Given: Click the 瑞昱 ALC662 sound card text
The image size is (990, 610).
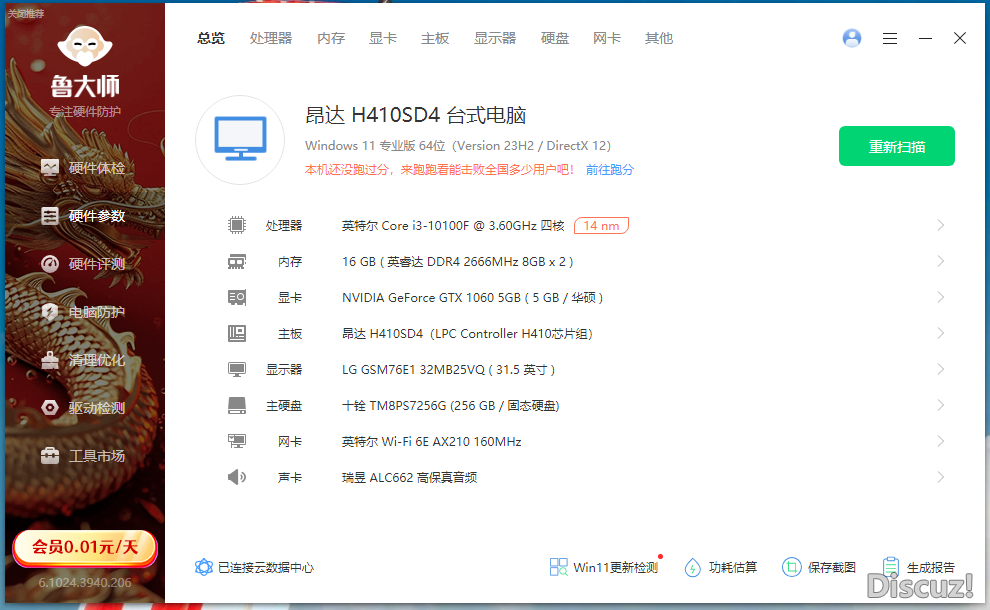Looking at the screenshot, I should (409, 477).
